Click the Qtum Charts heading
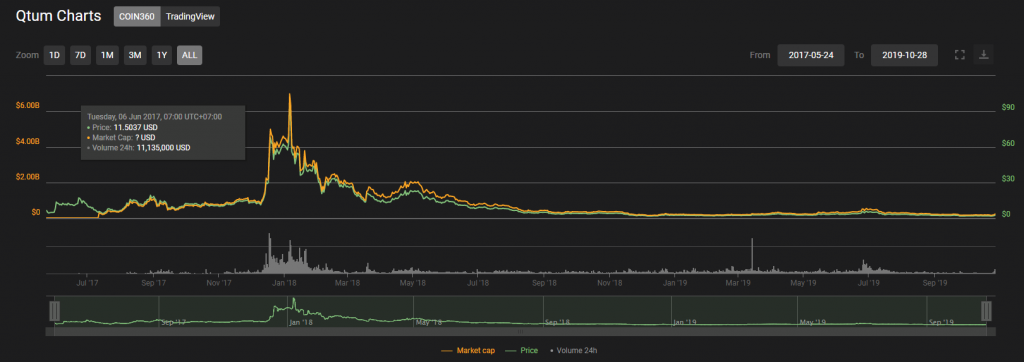 click(x=59, y=16)
